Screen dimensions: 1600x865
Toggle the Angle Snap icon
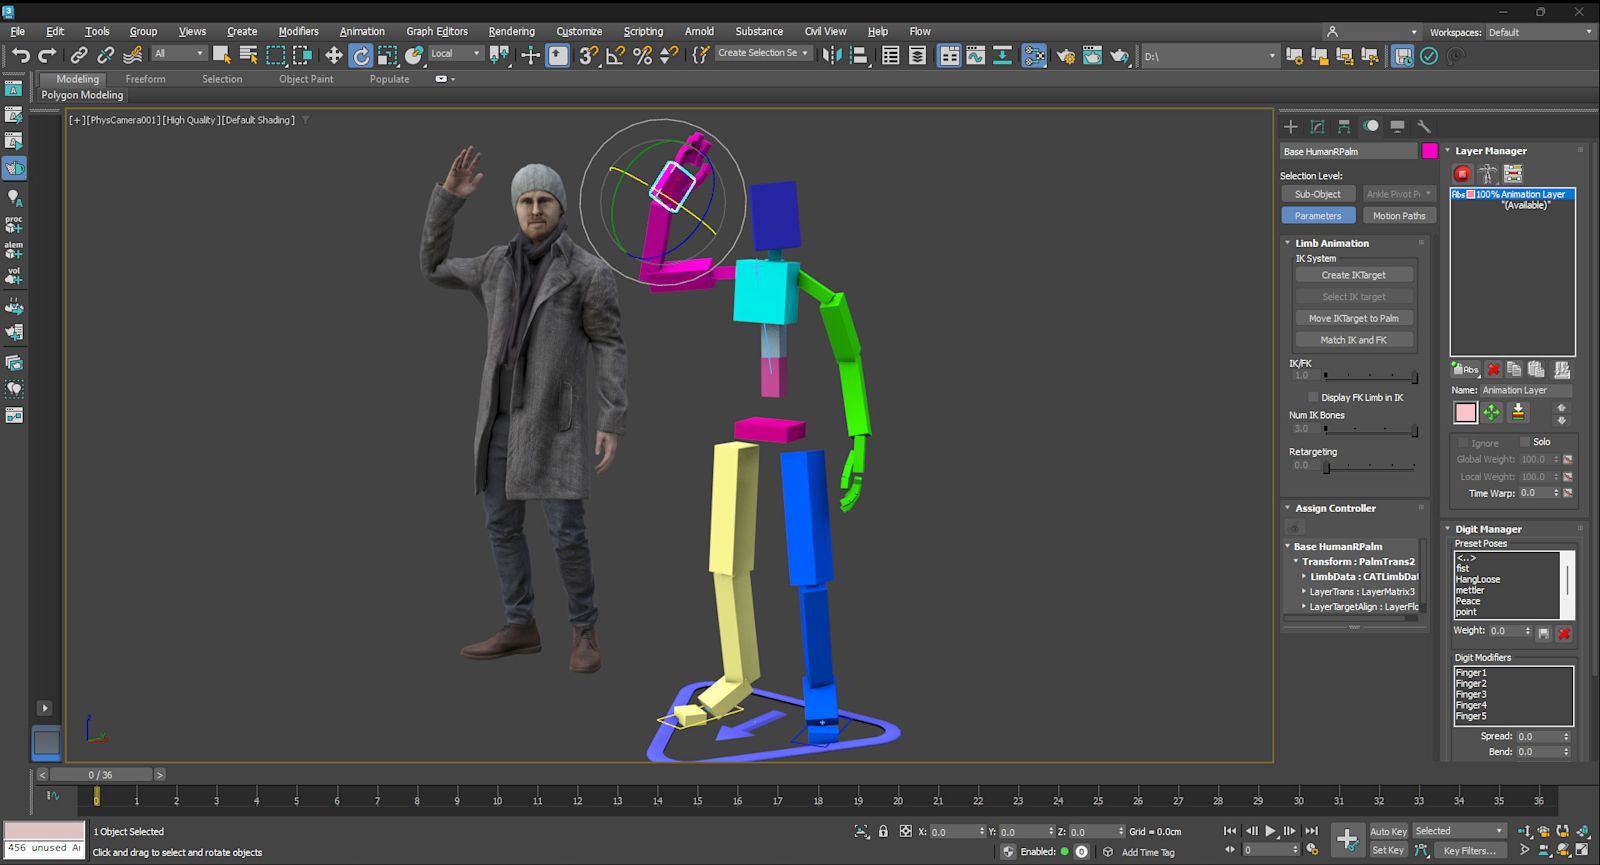click(x=616, y=56)
